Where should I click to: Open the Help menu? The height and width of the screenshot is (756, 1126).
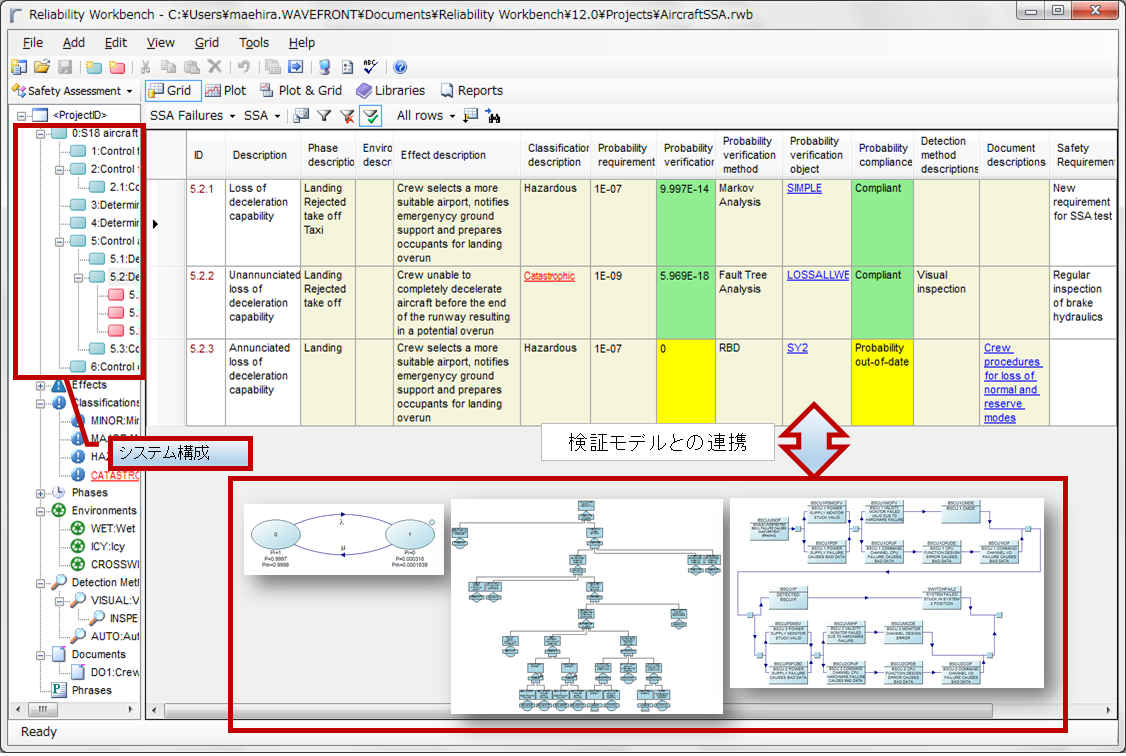302,42
